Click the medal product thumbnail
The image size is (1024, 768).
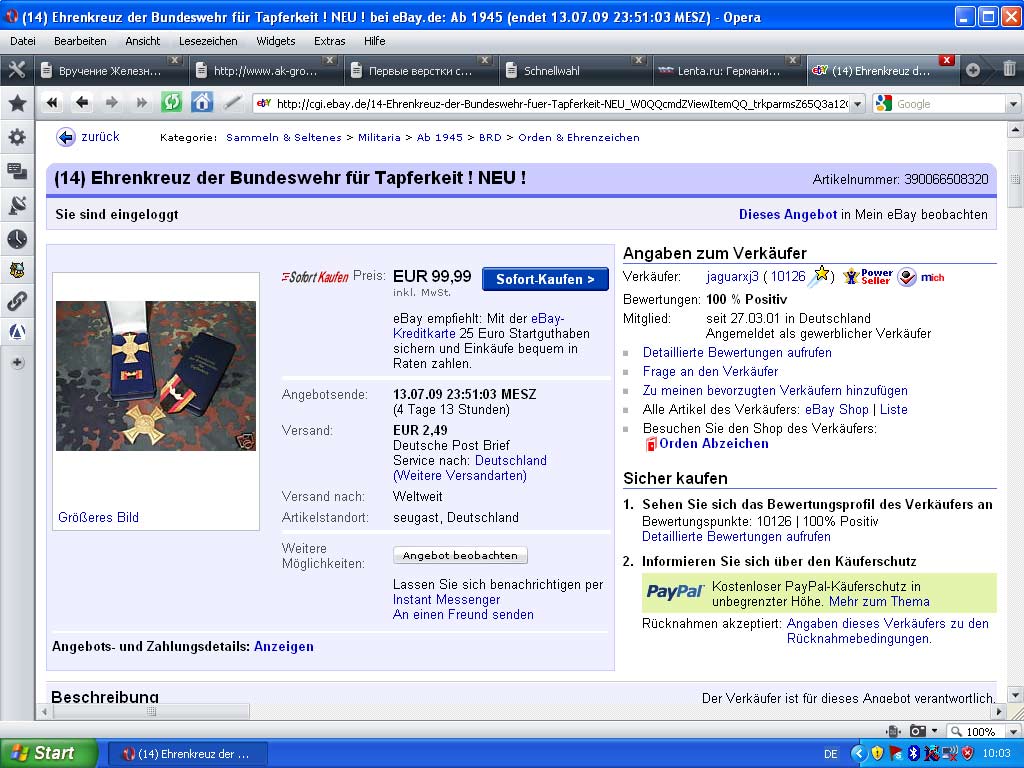155,376
